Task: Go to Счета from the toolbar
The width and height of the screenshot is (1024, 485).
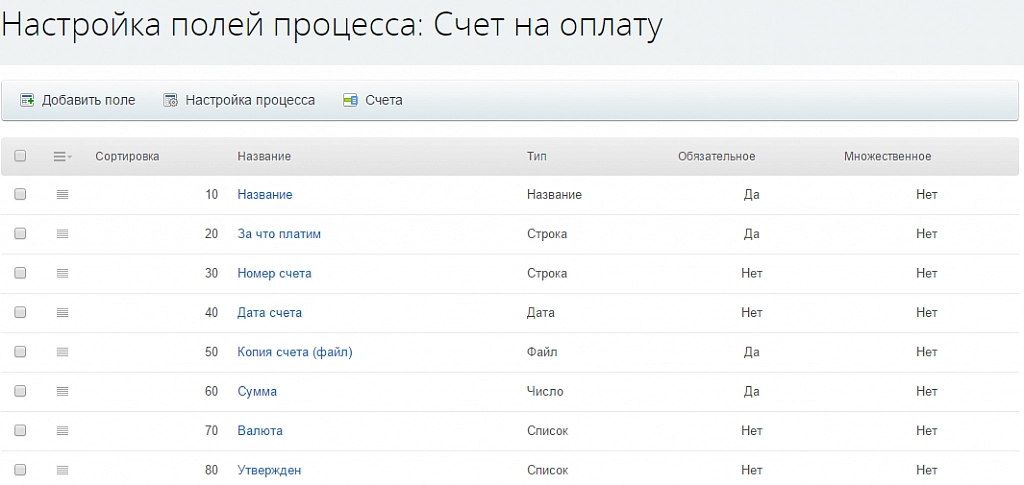Action: [x=373, y=101]
